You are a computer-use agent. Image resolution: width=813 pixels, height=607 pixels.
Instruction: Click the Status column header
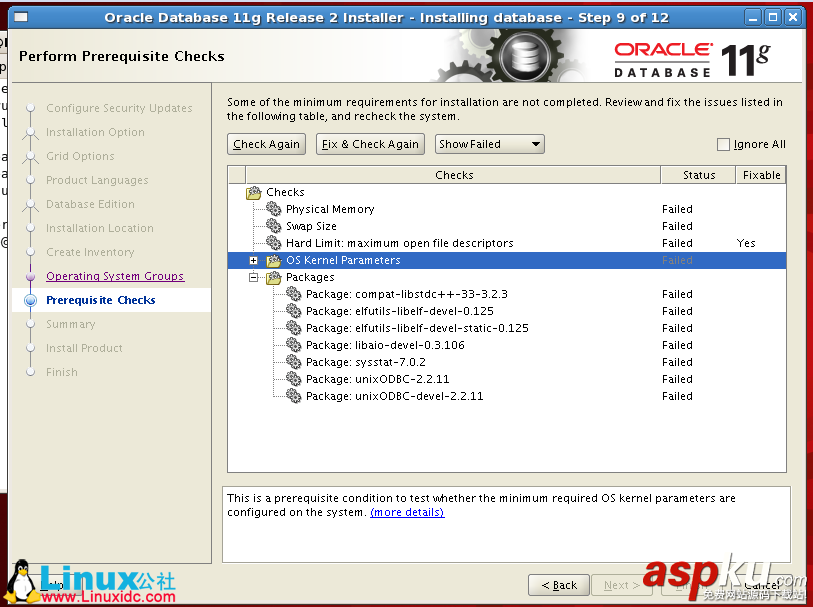click(x=698, y=175)
